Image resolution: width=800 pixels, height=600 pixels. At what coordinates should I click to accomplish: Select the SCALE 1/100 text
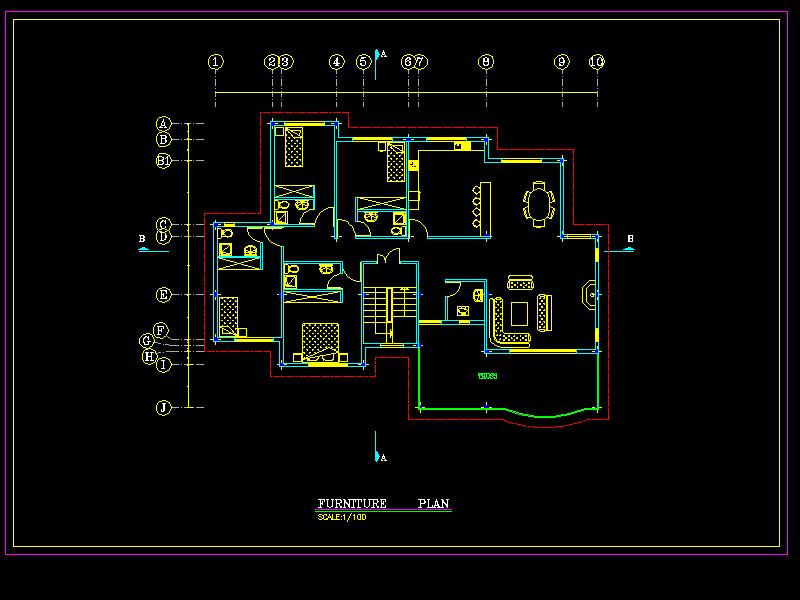[x=342, y=517]
